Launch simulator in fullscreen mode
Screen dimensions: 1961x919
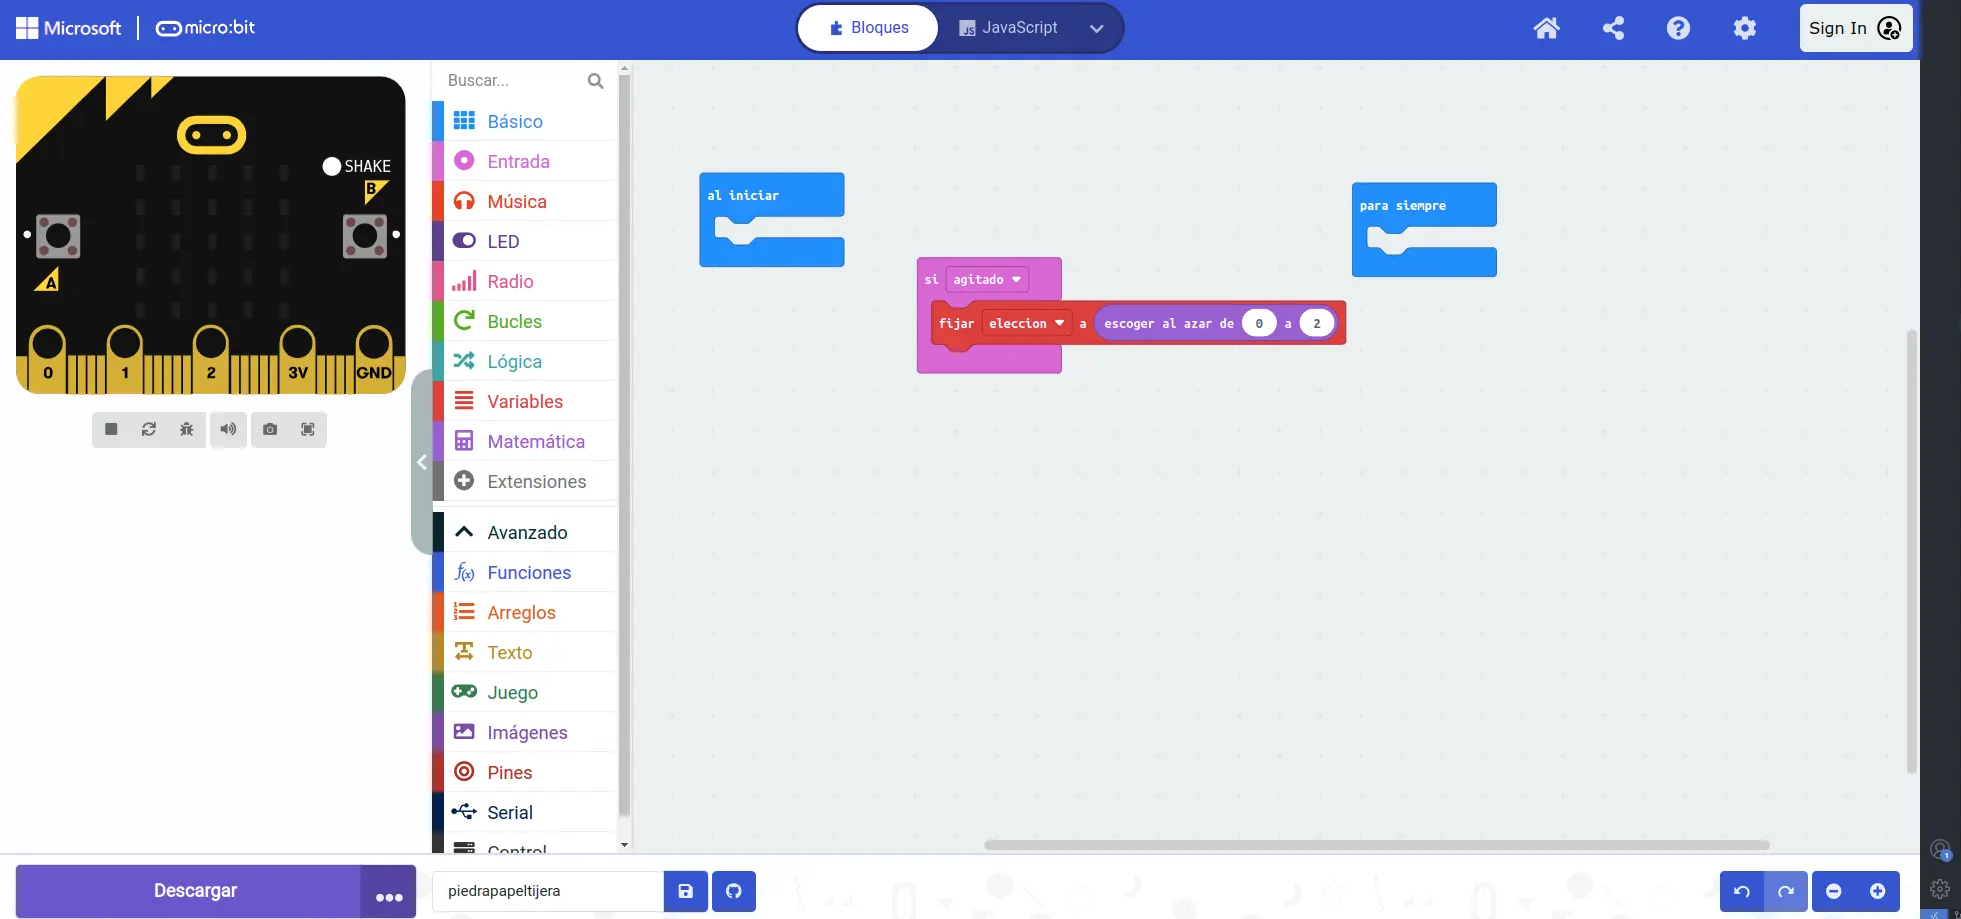pos(308,429)
